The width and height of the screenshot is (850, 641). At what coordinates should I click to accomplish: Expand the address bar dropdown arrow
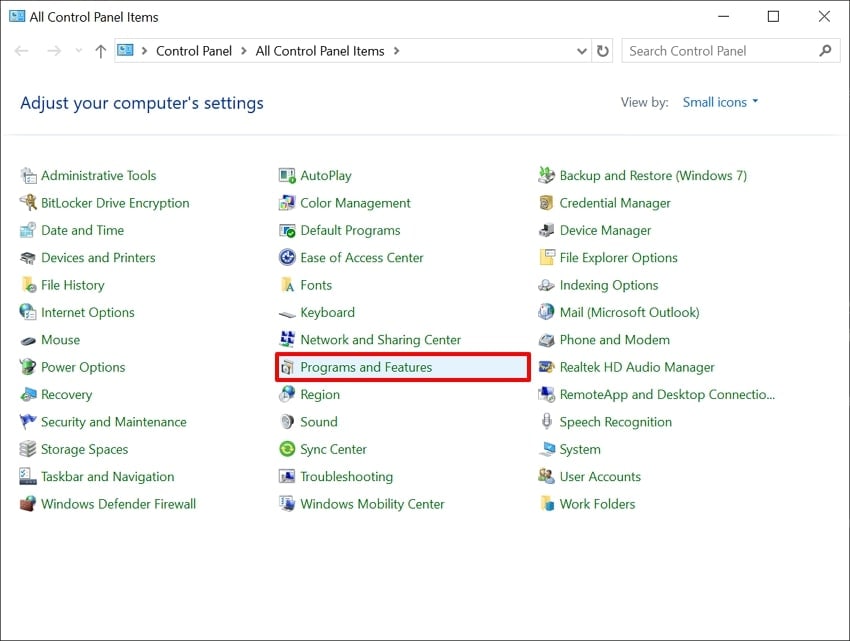[580, 50]
